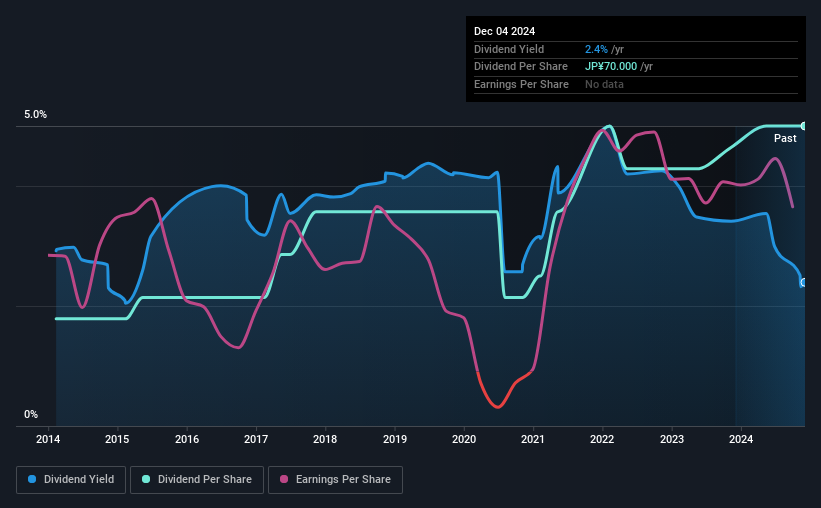Click Dividend Per Share label in tooltip

pyautogui.click(x=520, y=67)
